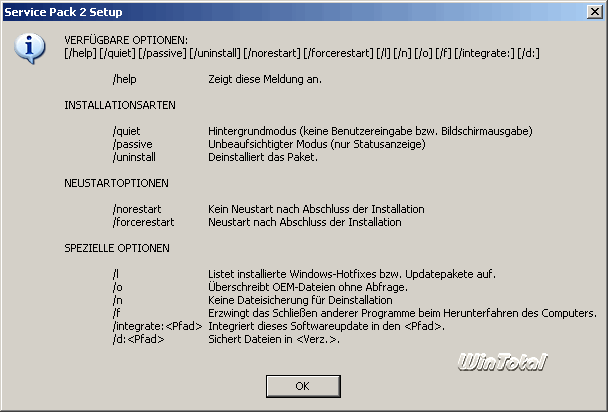The image size is (608, 412).
Task: Click the NEUSTARTOPTIONEN heading
Action: [x=116, y=183]
